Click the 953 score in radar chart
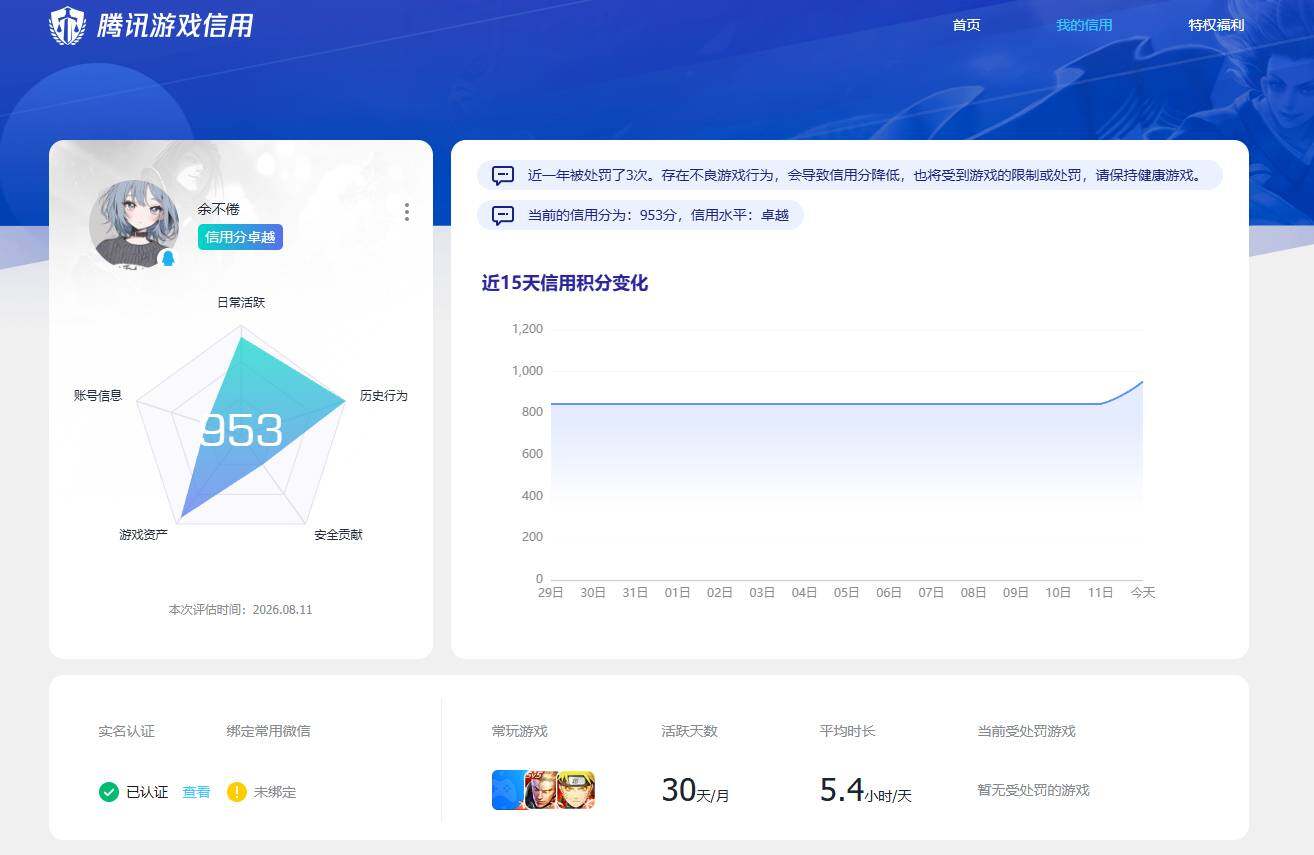This screenshot has width=1314, height=855. click(x=241, y=430)
